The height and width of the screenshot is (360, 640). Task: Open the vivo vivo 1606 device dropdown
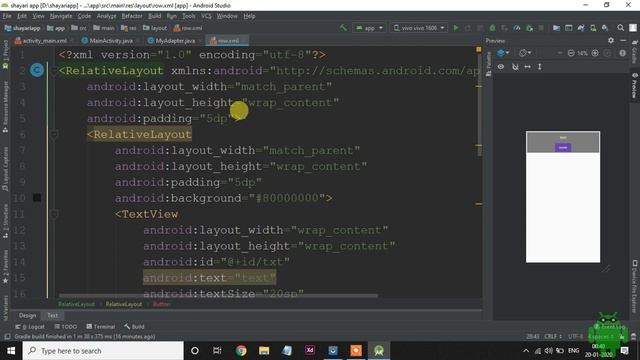pos(419,28)
